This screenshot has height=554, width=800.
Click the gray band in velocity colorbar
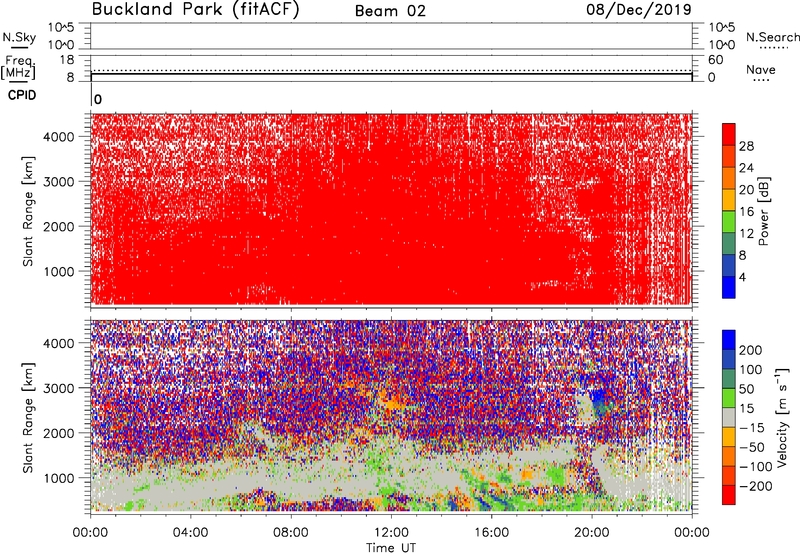coord(729,418)
